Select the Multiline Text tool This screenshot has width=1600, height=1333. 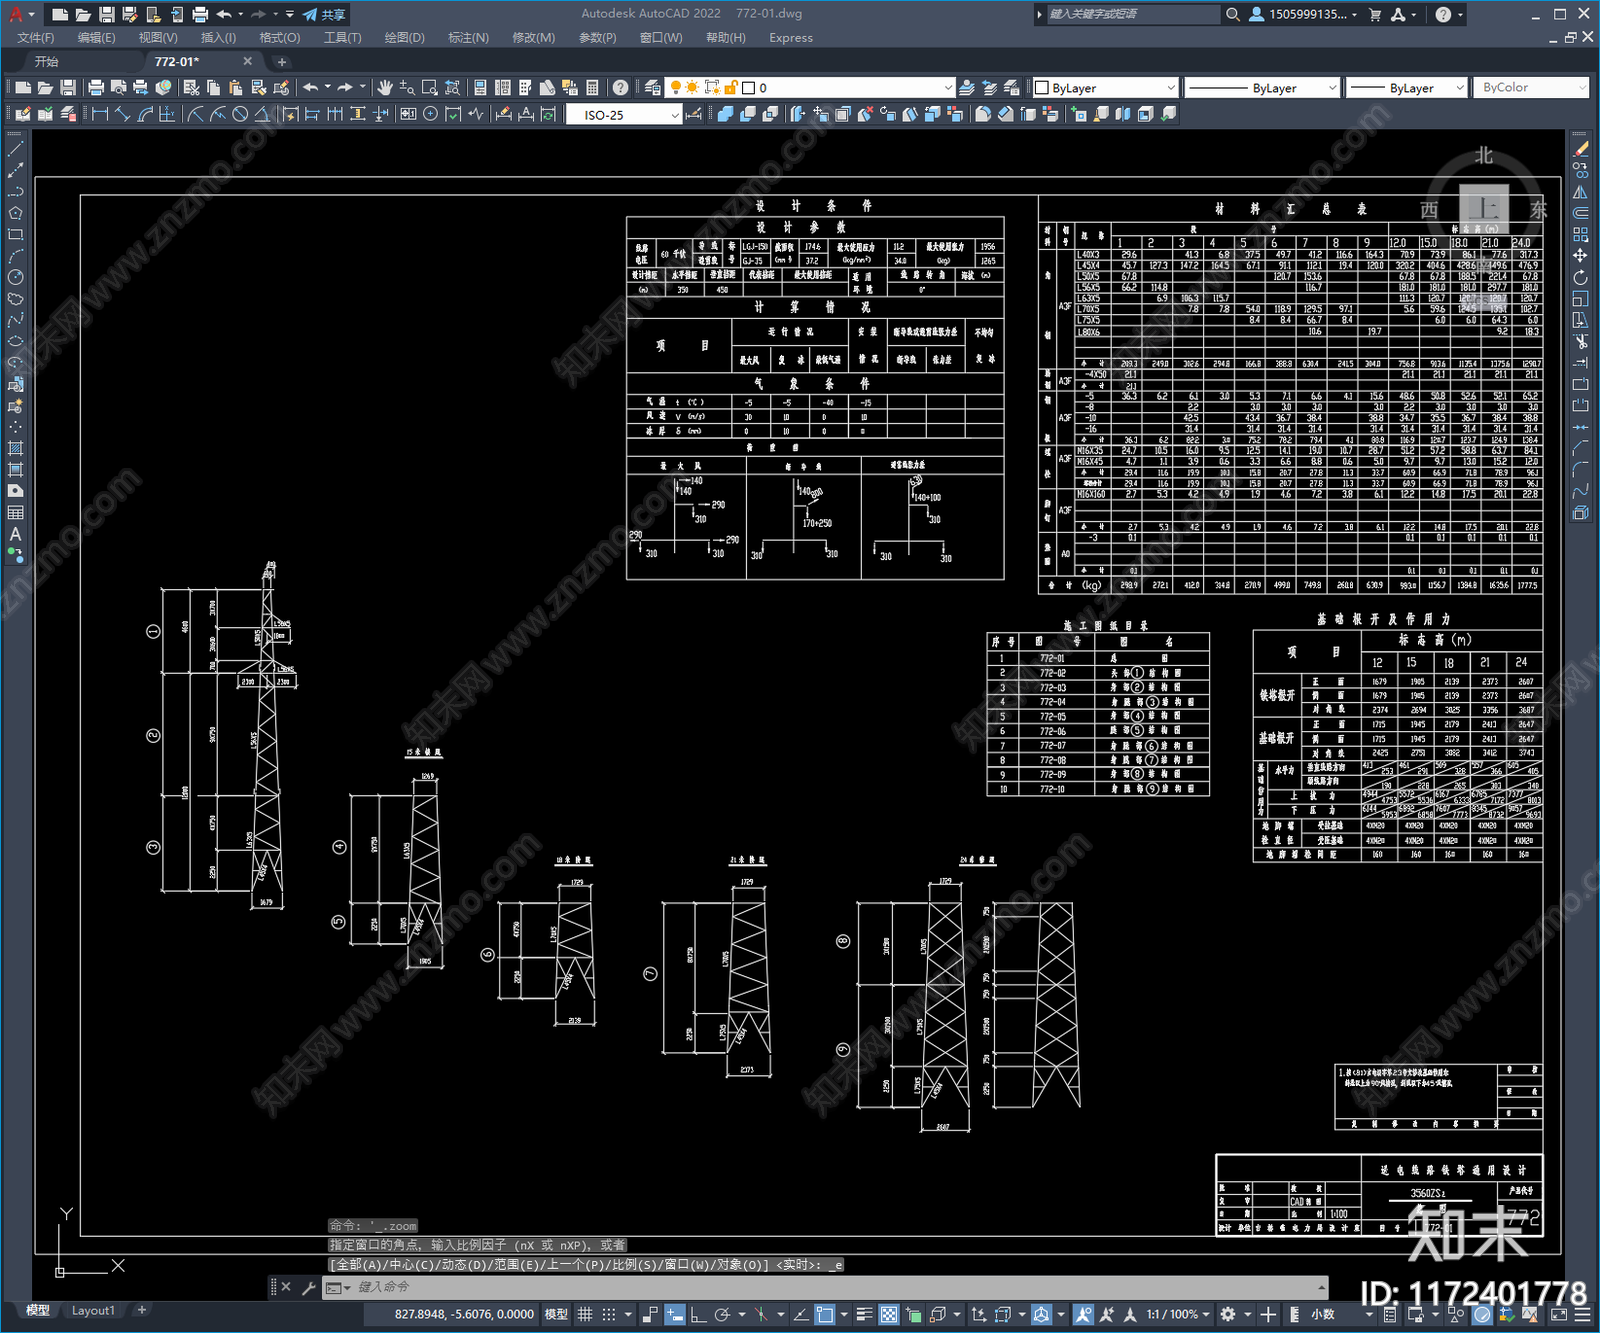pyautogui.click(x=15, y=534)
